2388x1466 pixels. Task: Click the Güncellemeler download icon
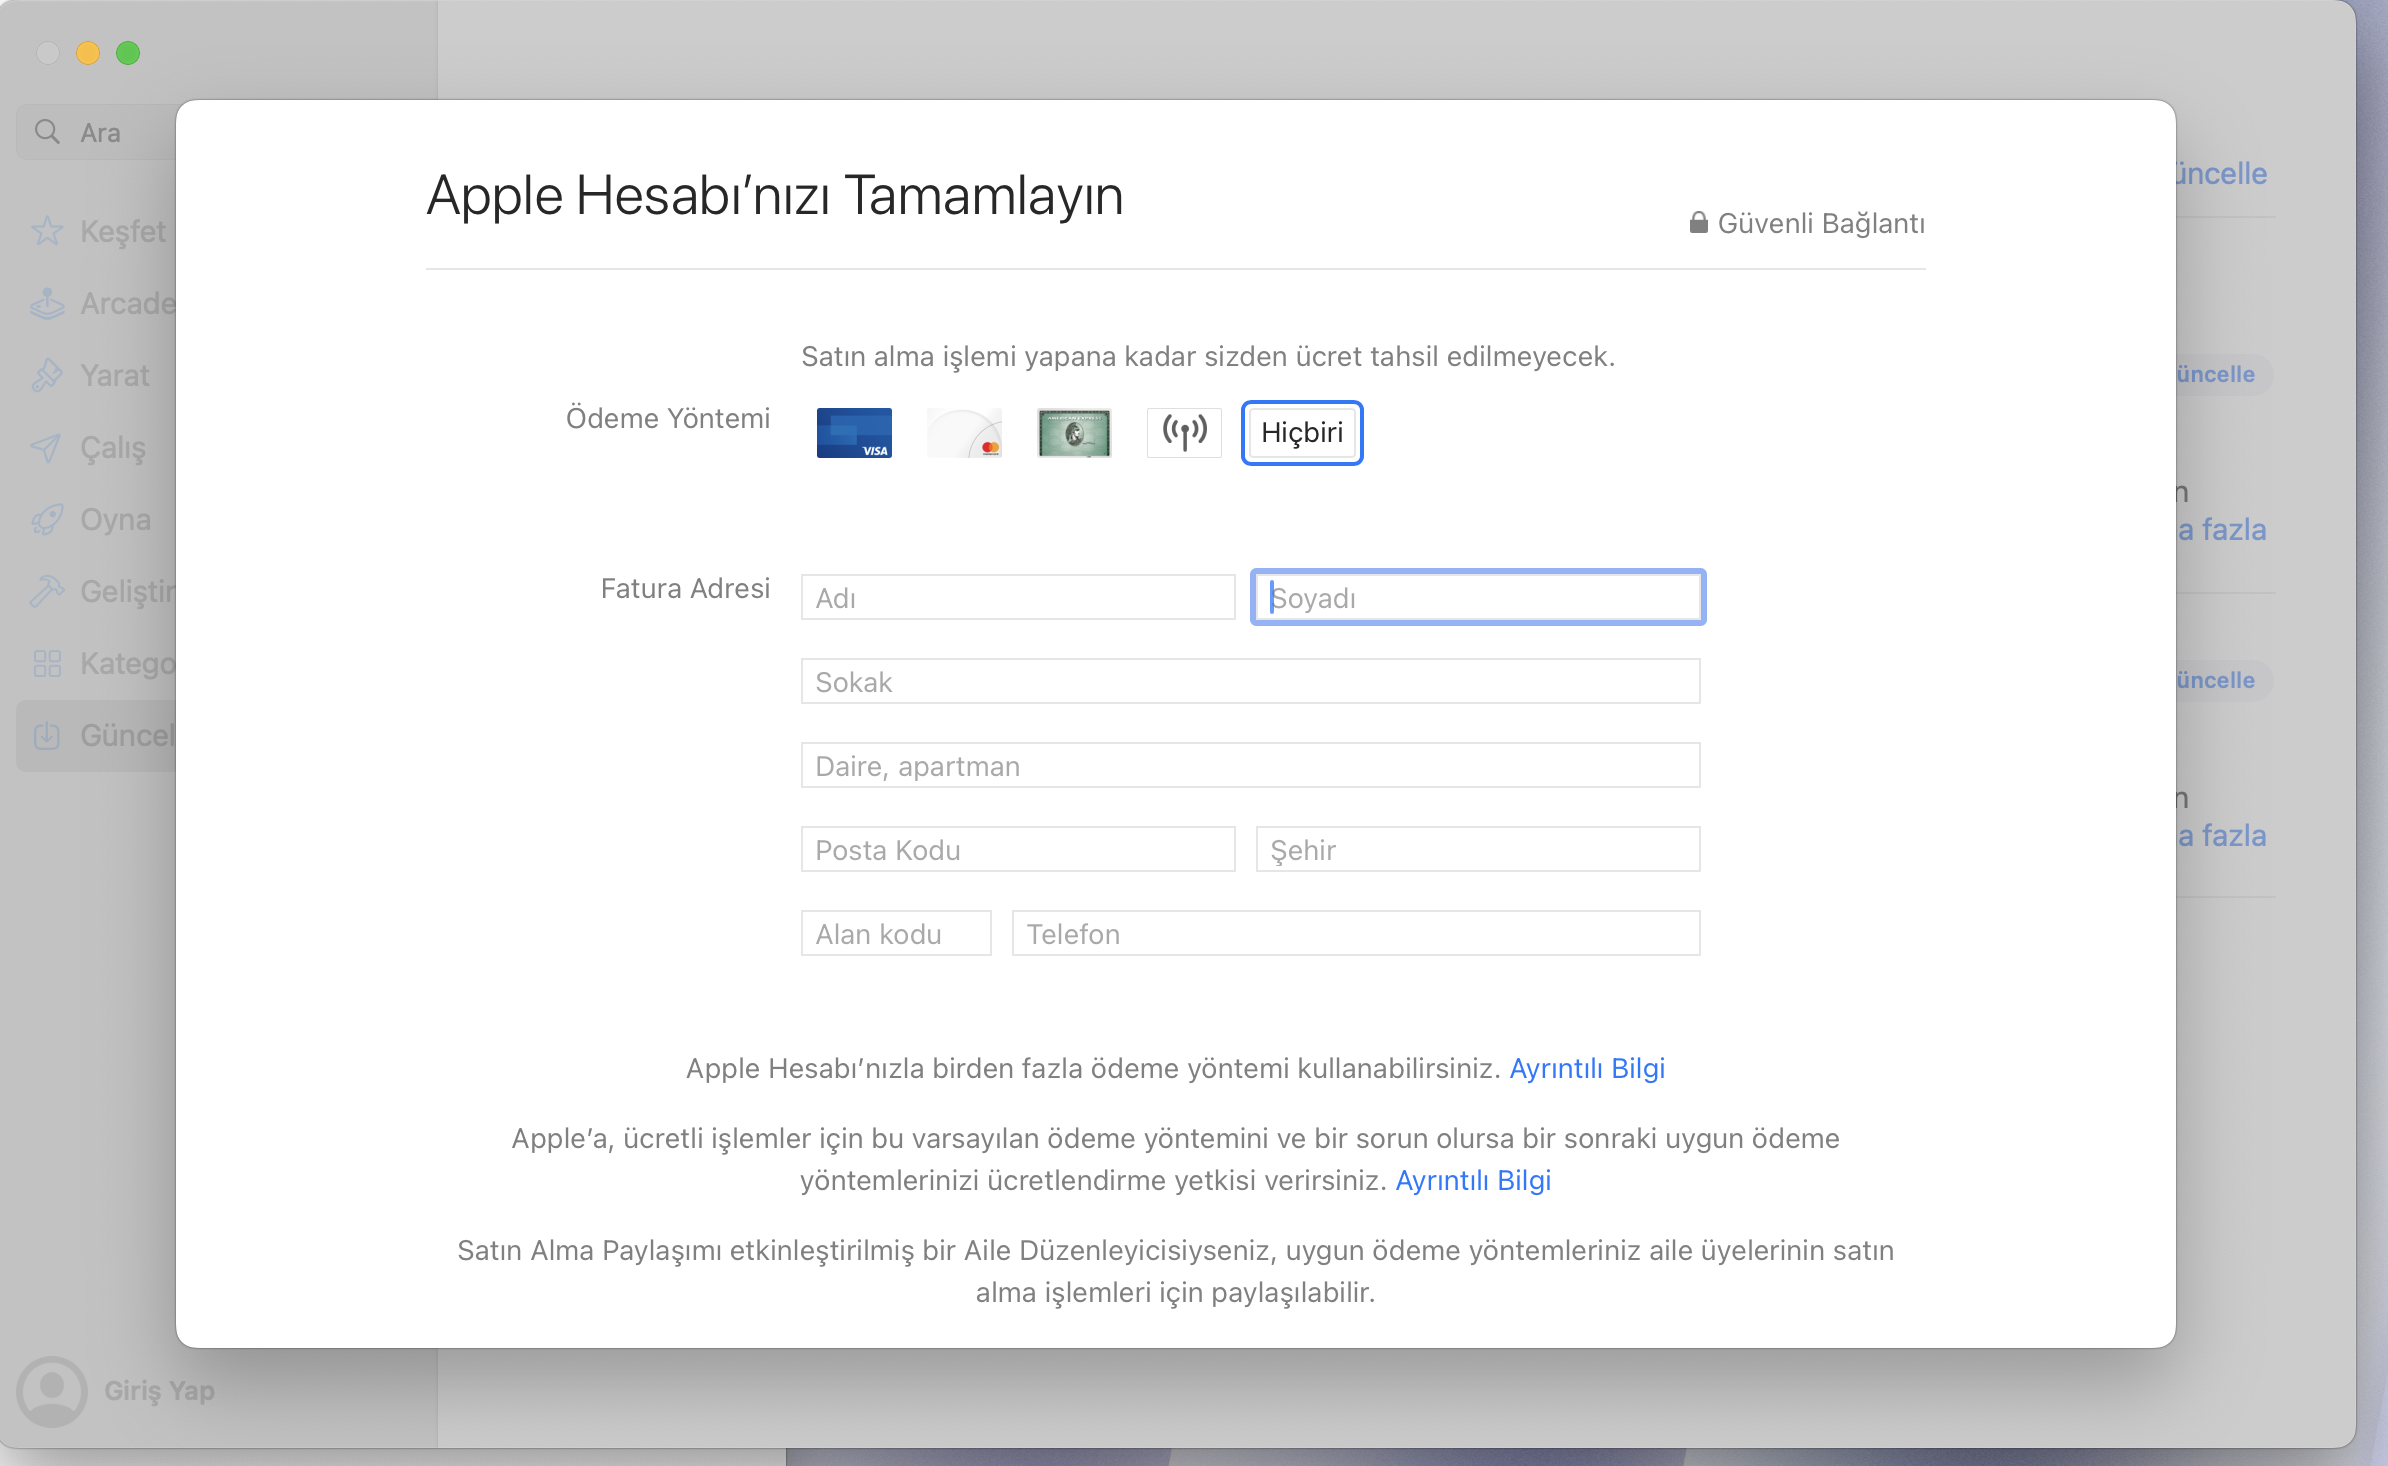(x=47, y=735)
